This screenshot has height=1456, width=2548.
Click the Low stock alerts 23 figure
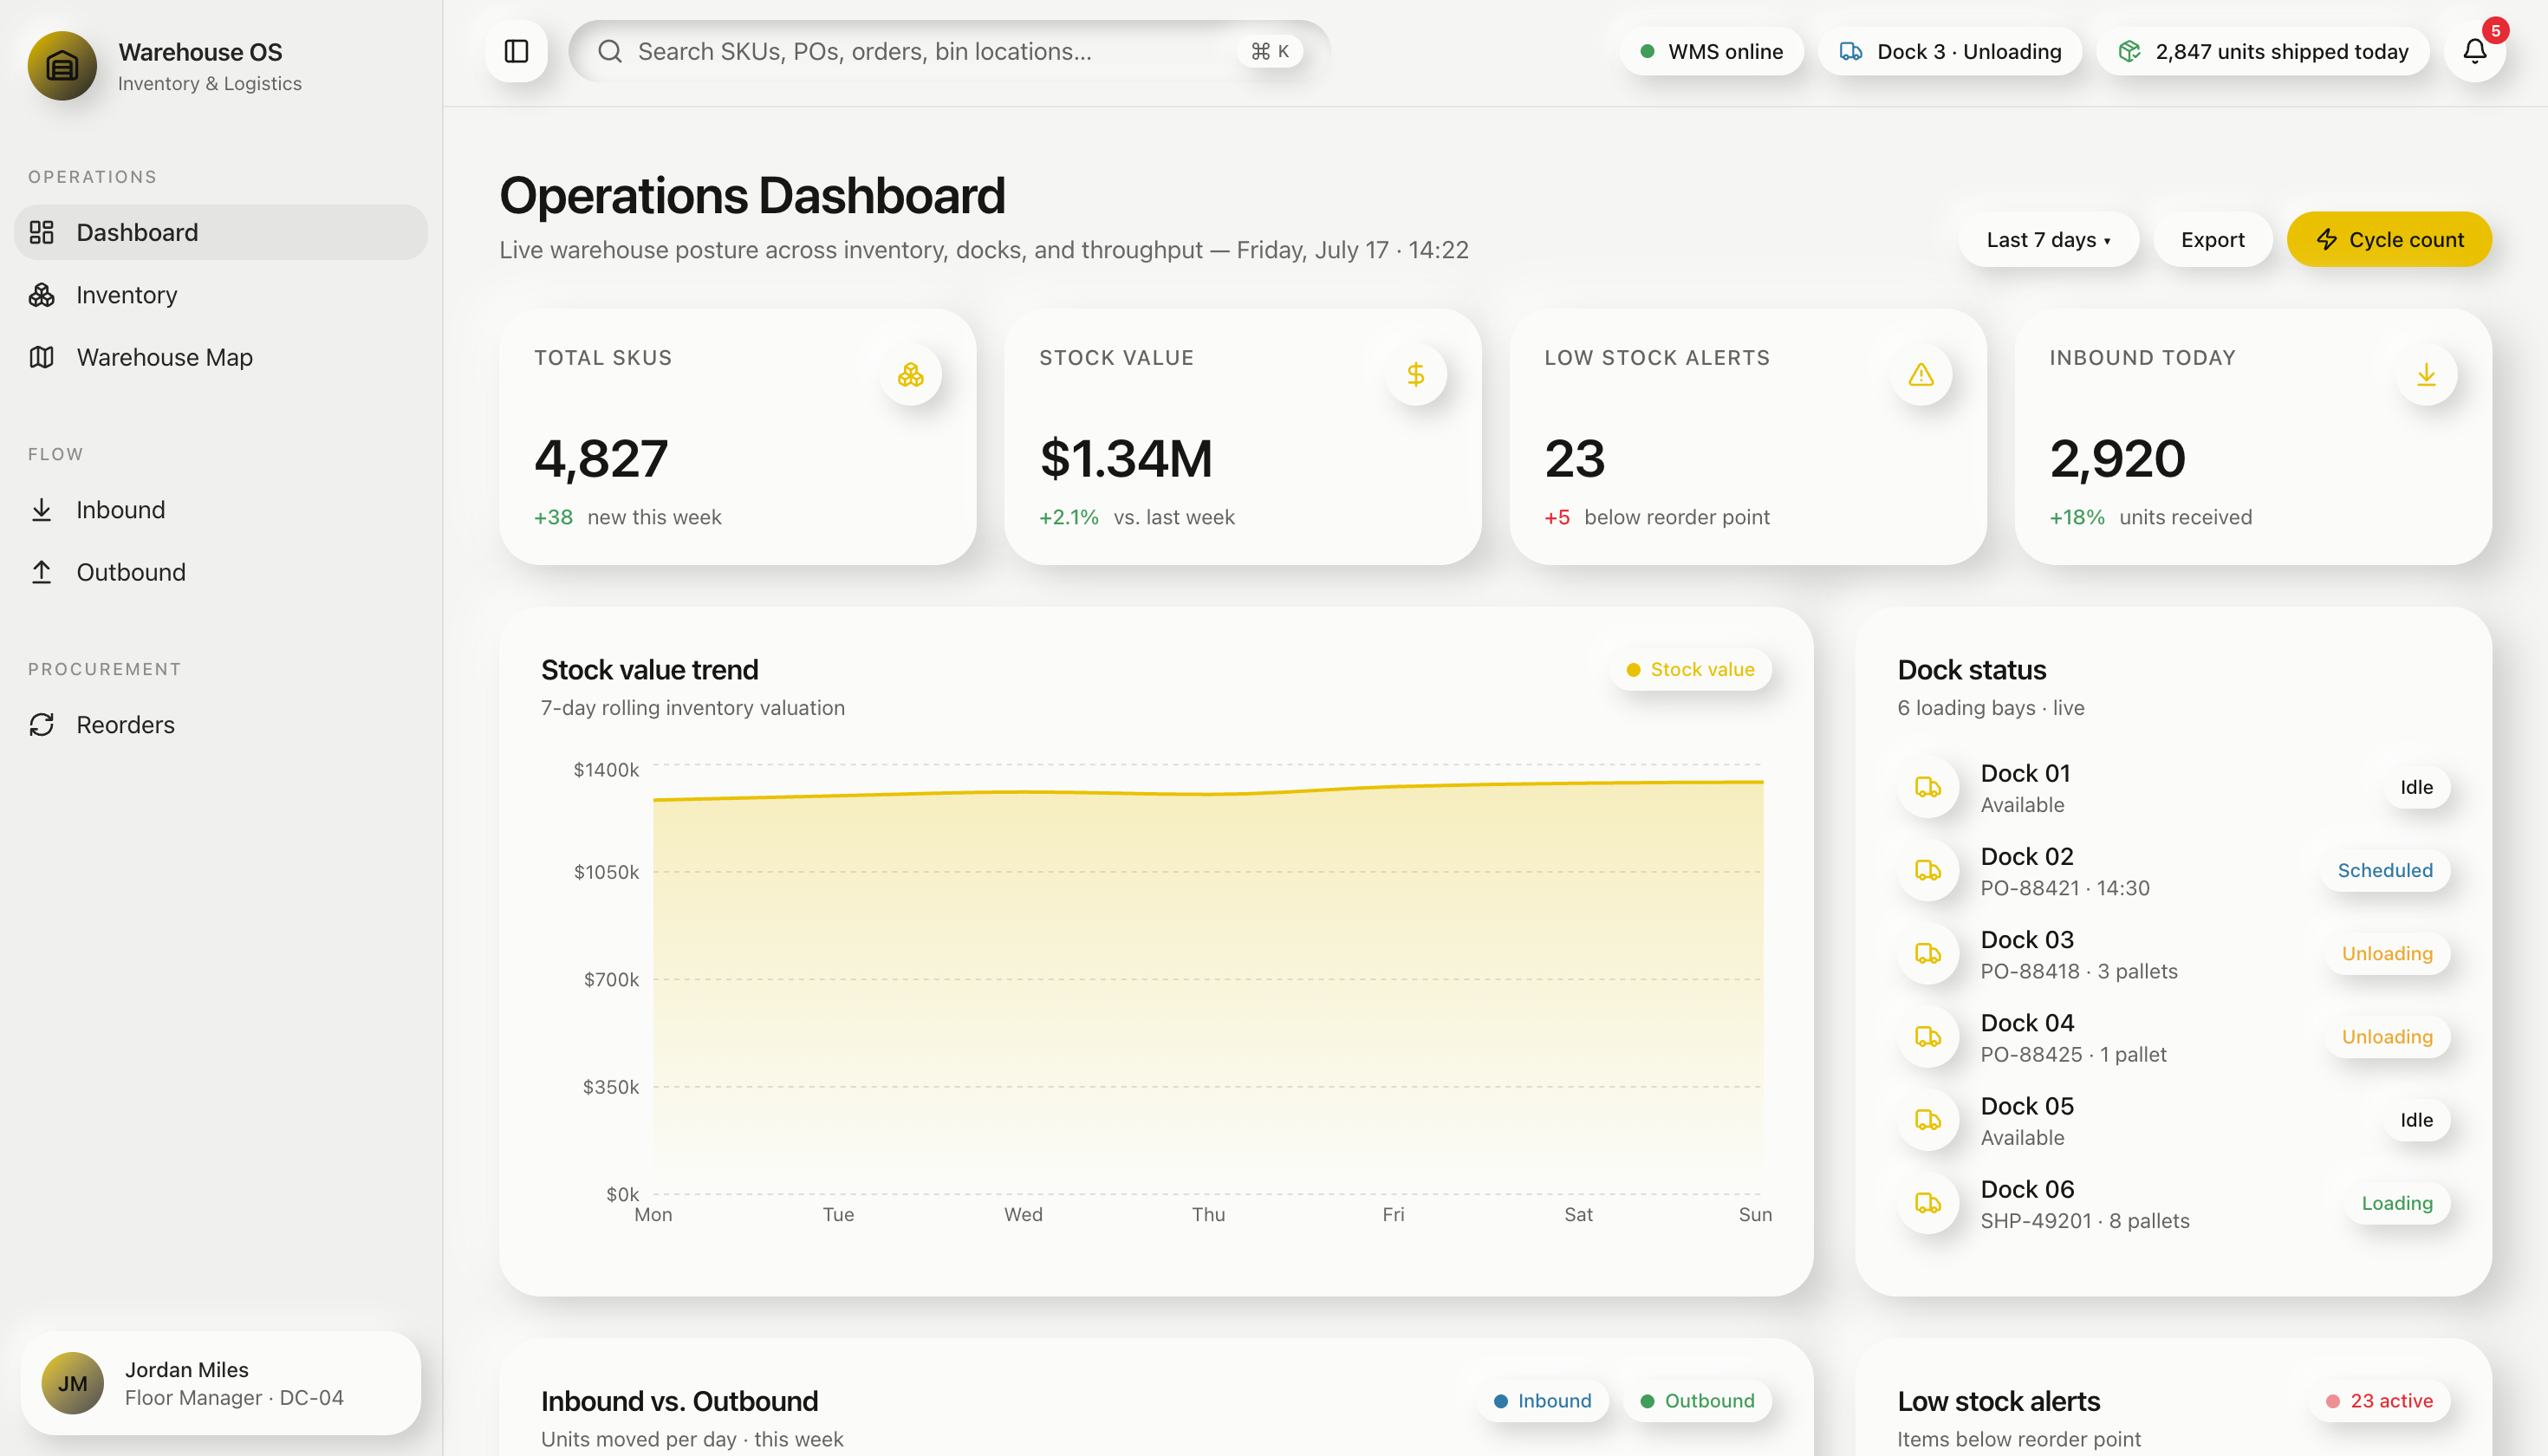pos(1574,459)
